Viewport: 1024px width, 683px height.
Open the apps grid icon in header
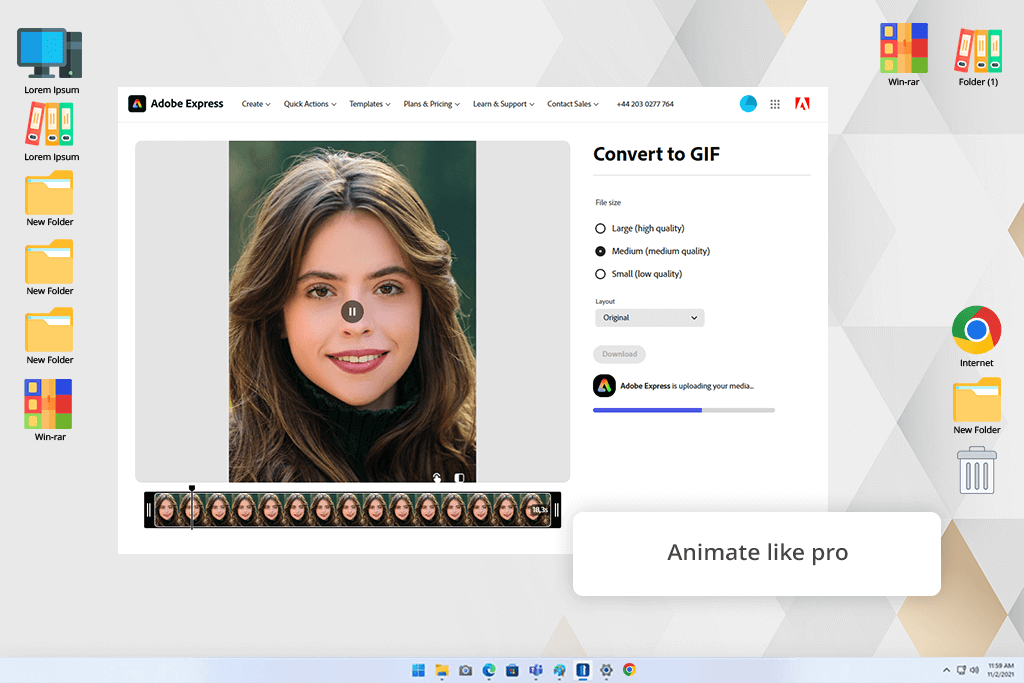pos(775,104)
